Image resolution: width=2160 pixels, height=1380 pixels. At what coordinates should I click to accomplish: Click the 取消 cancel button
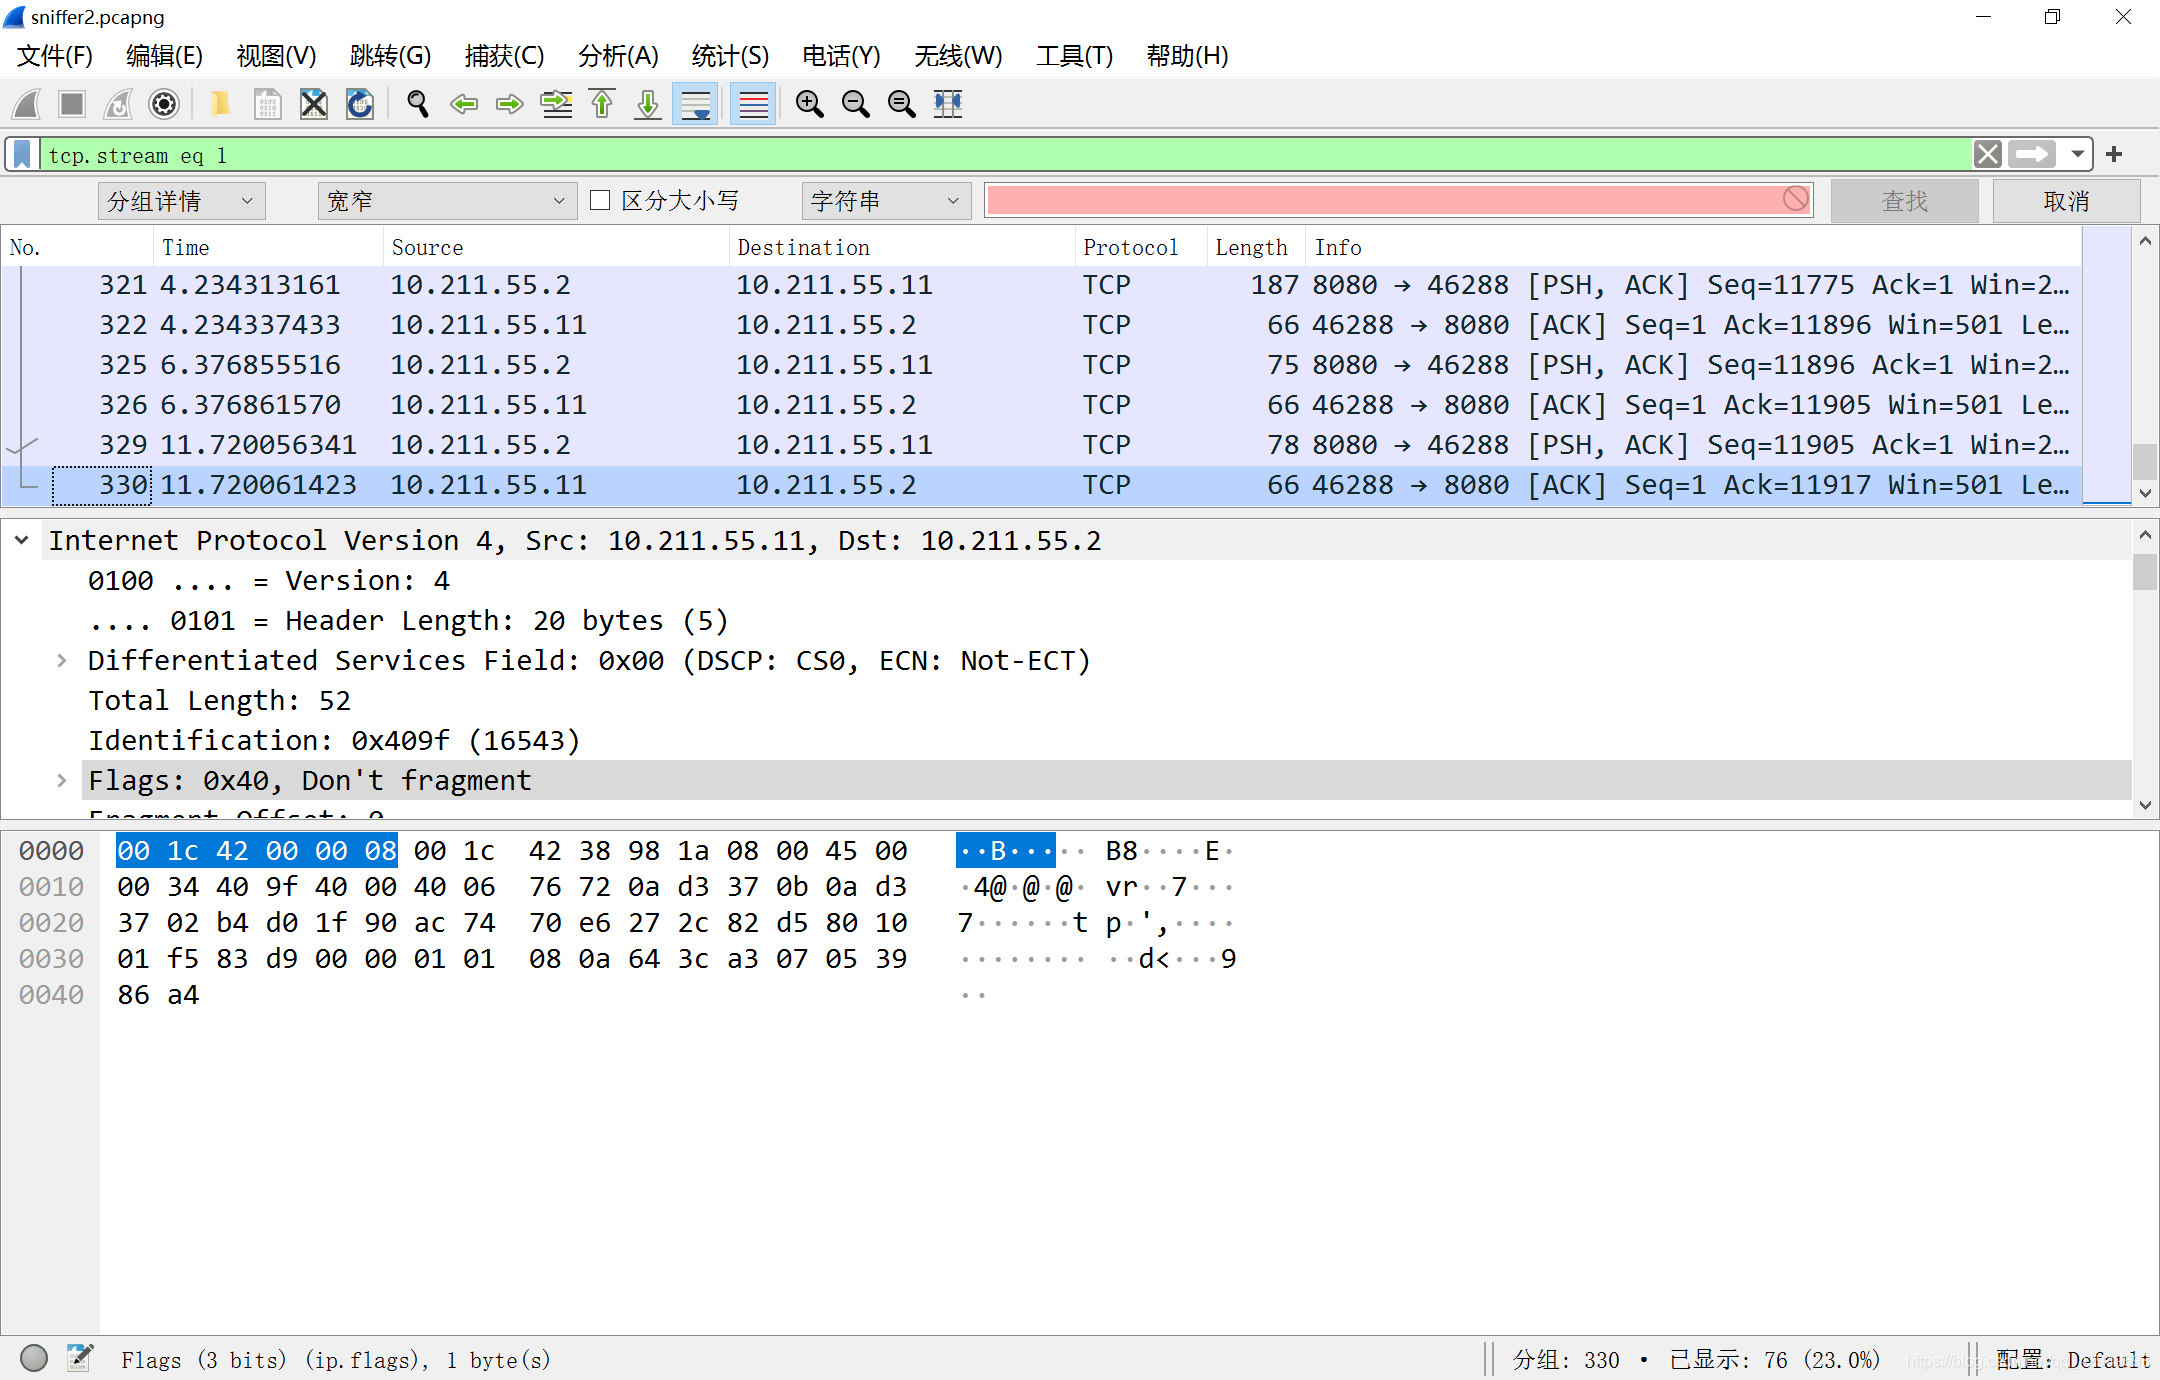[x=2066, y=201]
